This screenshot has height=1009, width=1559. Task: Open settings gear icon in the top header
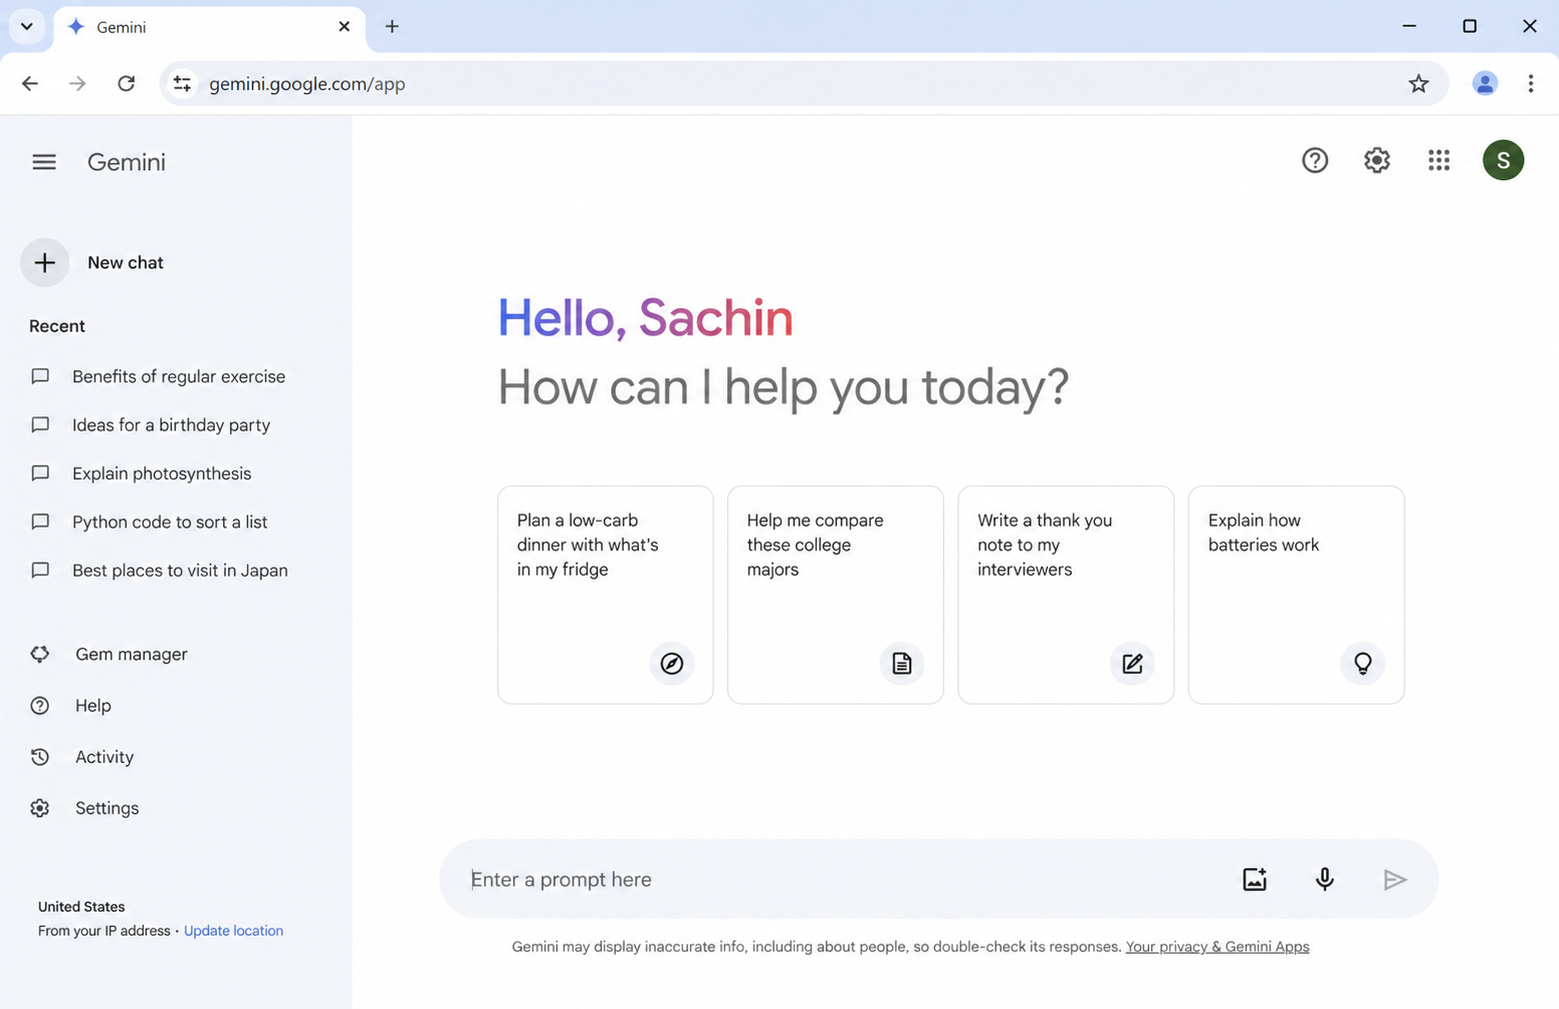(x=1377, y=160)
